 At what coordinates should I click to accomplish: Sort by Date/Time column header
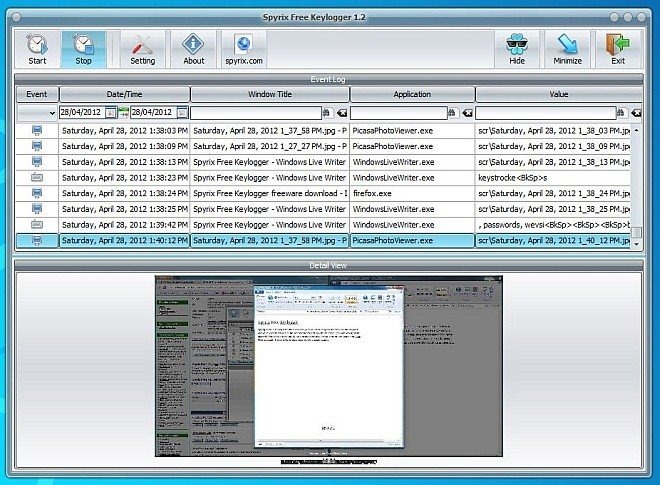coord(124,94)
